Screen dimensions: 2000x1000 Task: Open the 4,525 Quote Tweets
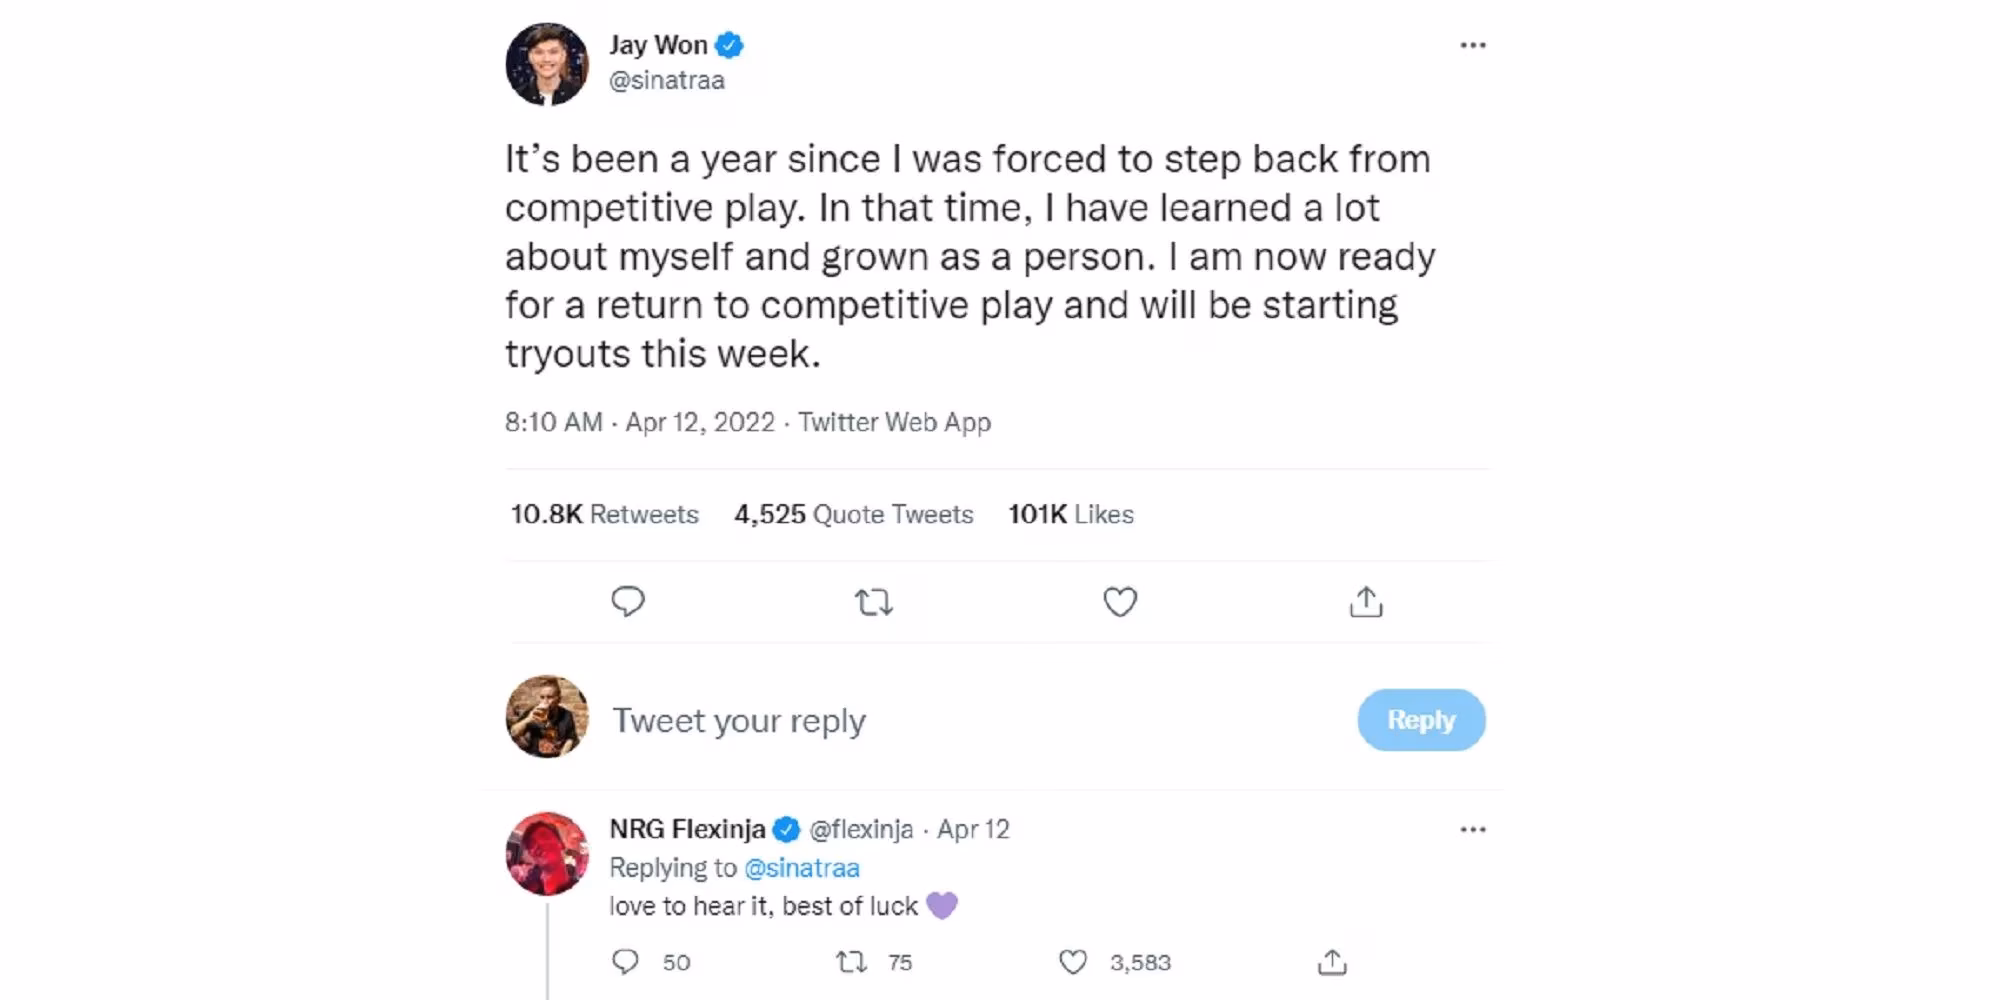point(853,514)
